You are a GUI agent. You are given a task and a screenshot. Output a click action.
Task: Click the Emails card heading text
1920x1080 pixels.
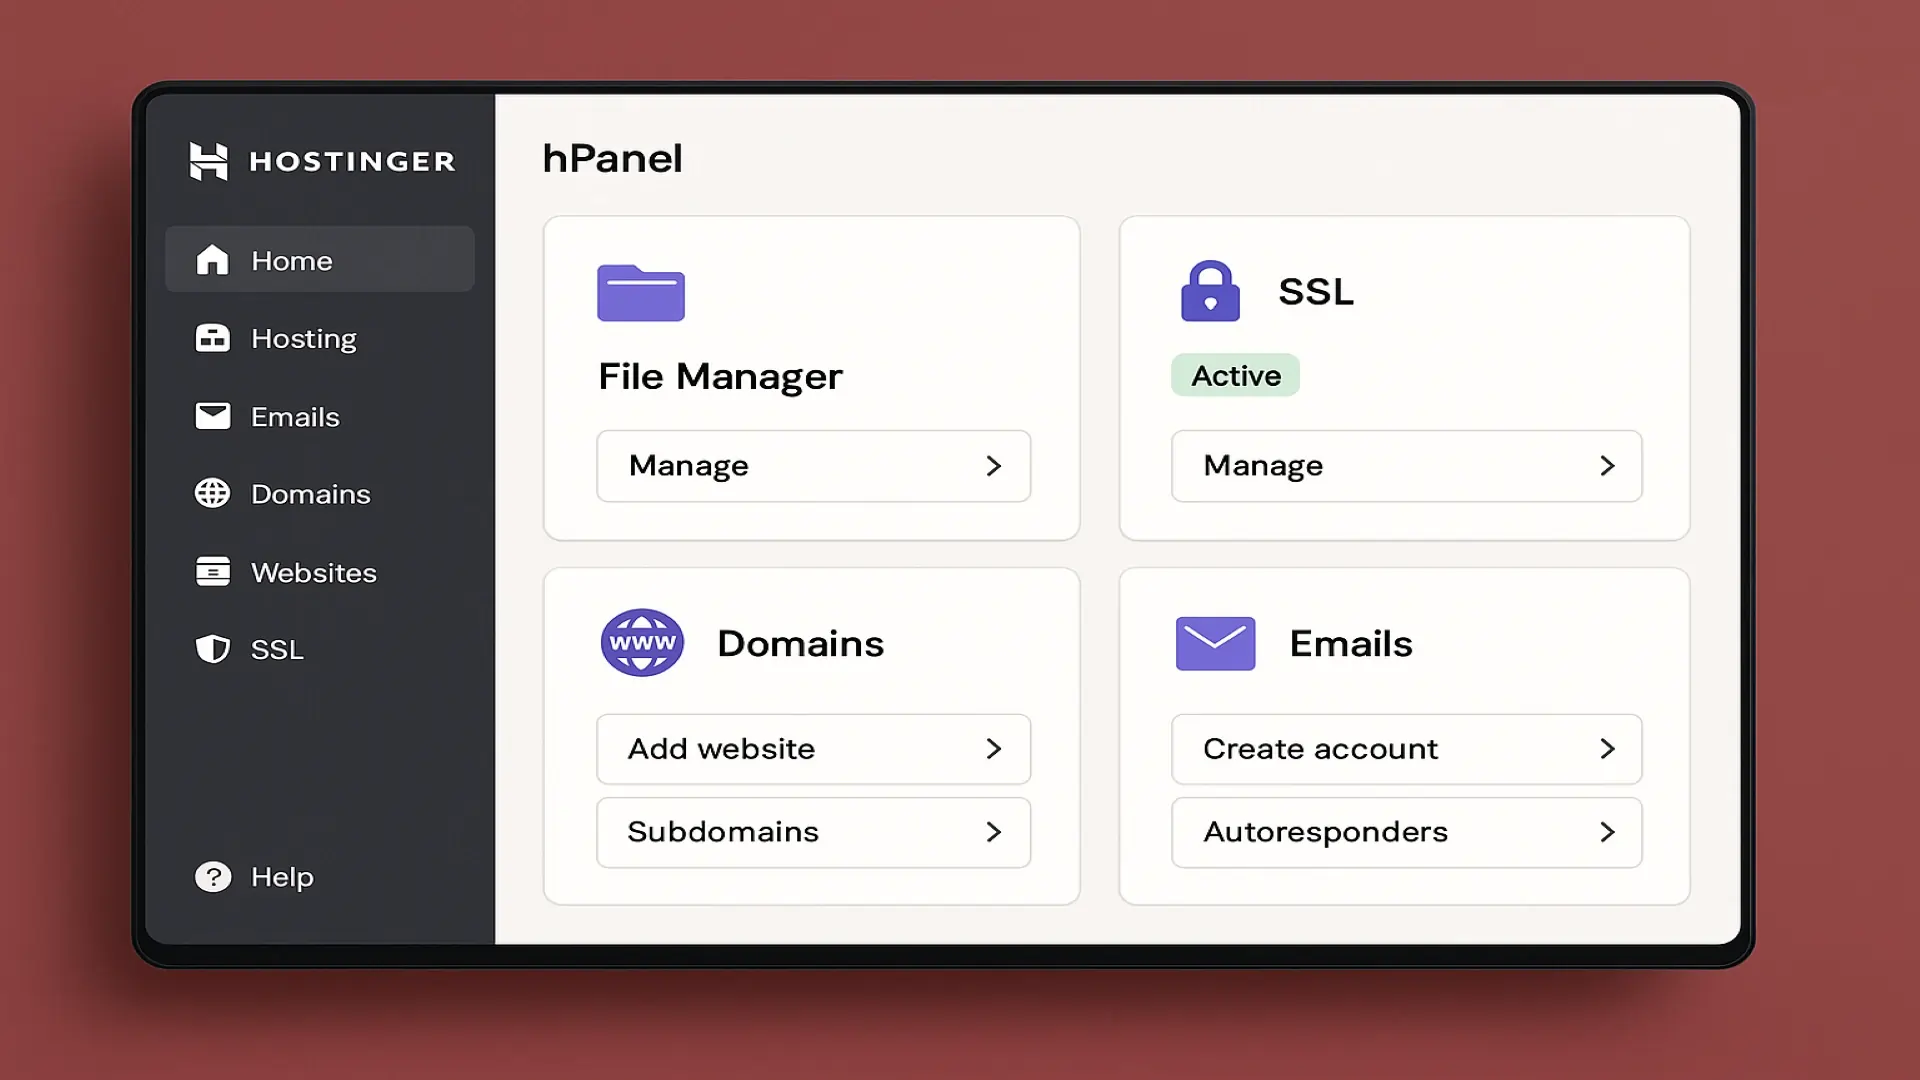coord(1351,644)
